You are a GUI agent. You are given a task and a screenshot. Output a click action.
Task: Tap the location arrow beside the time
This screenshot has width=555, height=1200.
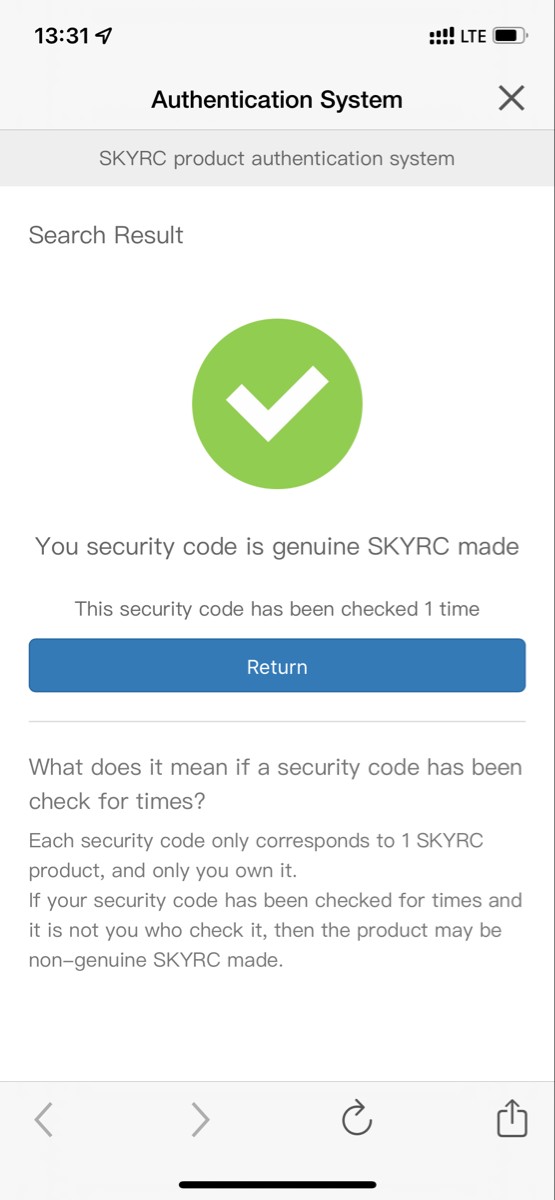pos(105,36)
